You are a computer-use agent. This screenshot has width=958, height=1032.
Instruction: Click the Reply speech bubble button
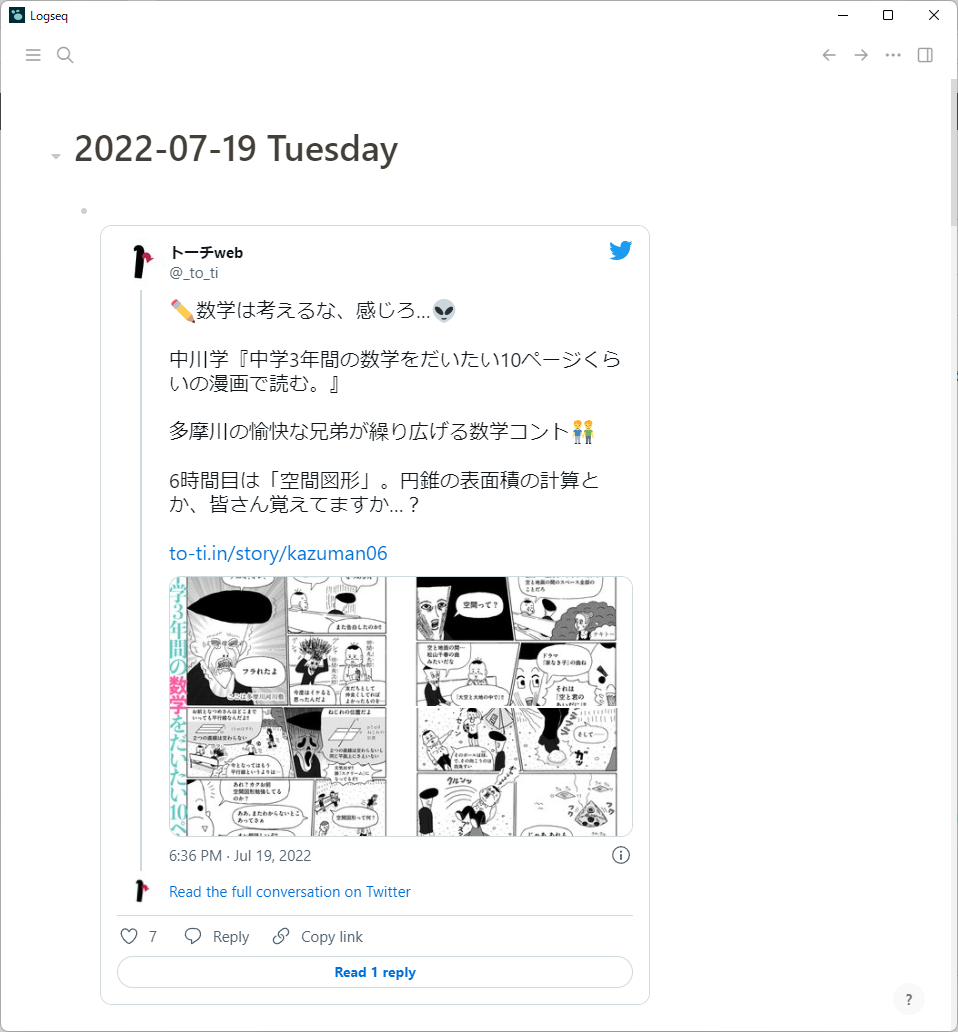click(x=216, y=936)
